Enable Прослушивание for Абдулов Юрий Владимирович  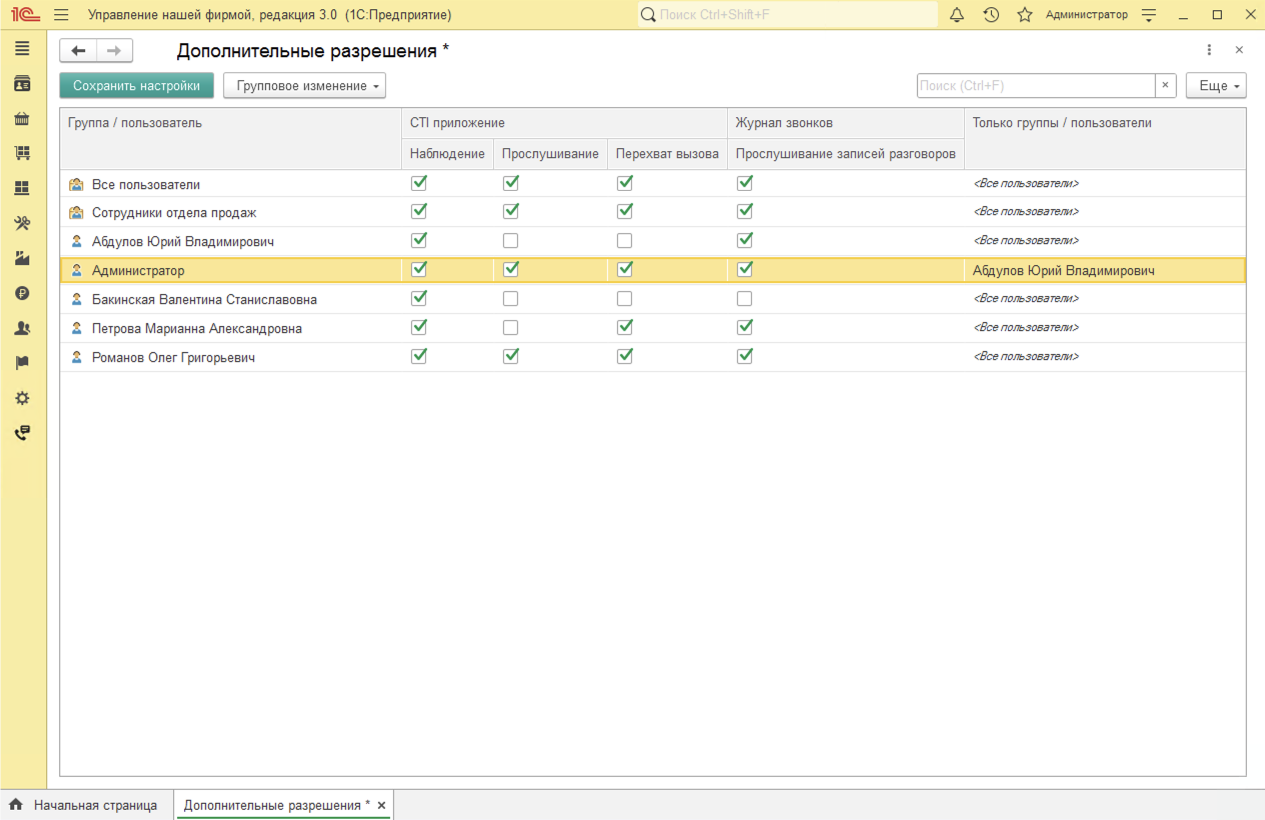[x=511, y=241]
